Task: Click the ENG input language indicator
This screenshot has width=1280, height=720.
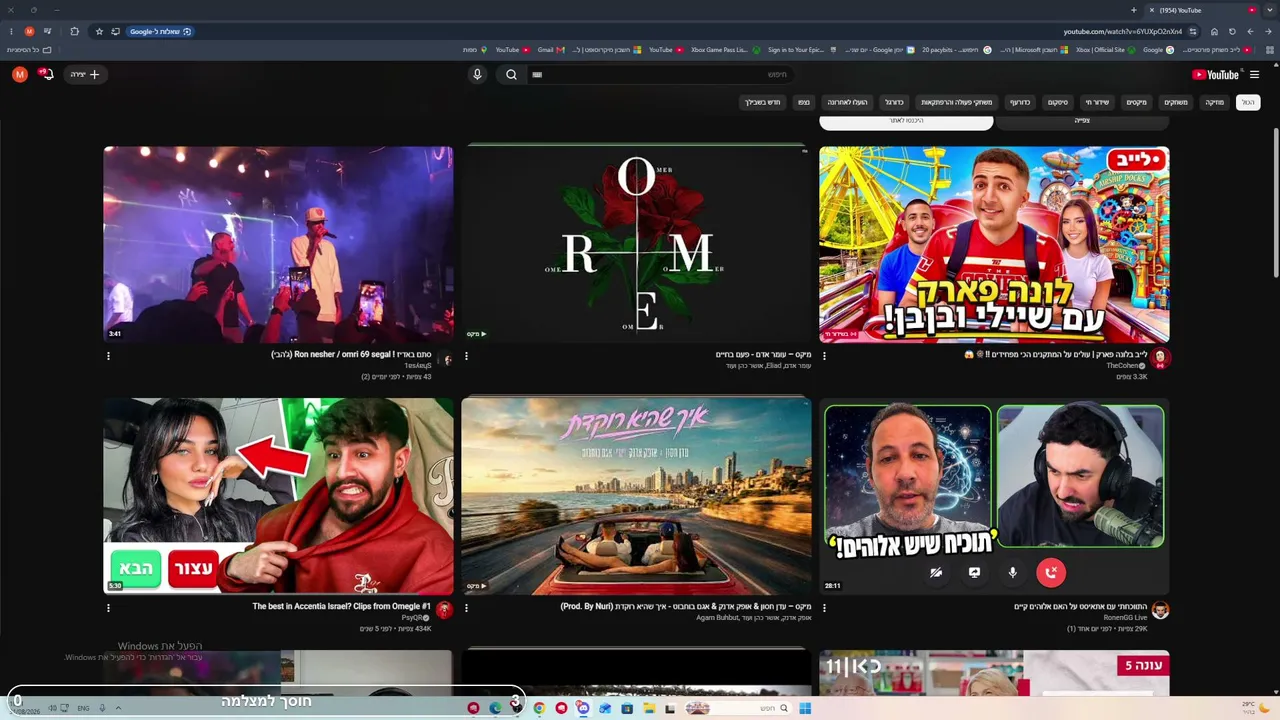Action: pyautogui.click(x=84, y=708)
